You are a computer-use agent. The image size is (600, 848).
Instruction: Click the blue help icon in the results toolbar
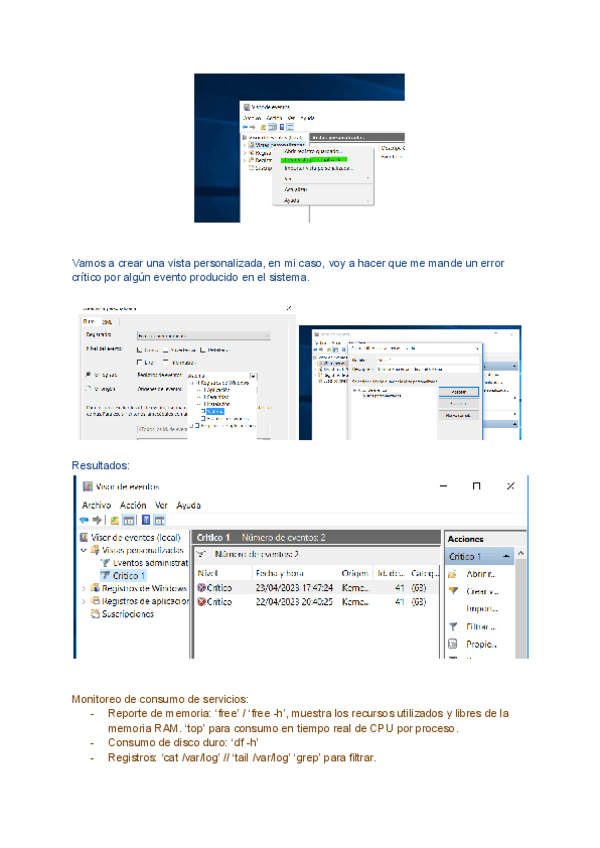(x=146, y=520)
